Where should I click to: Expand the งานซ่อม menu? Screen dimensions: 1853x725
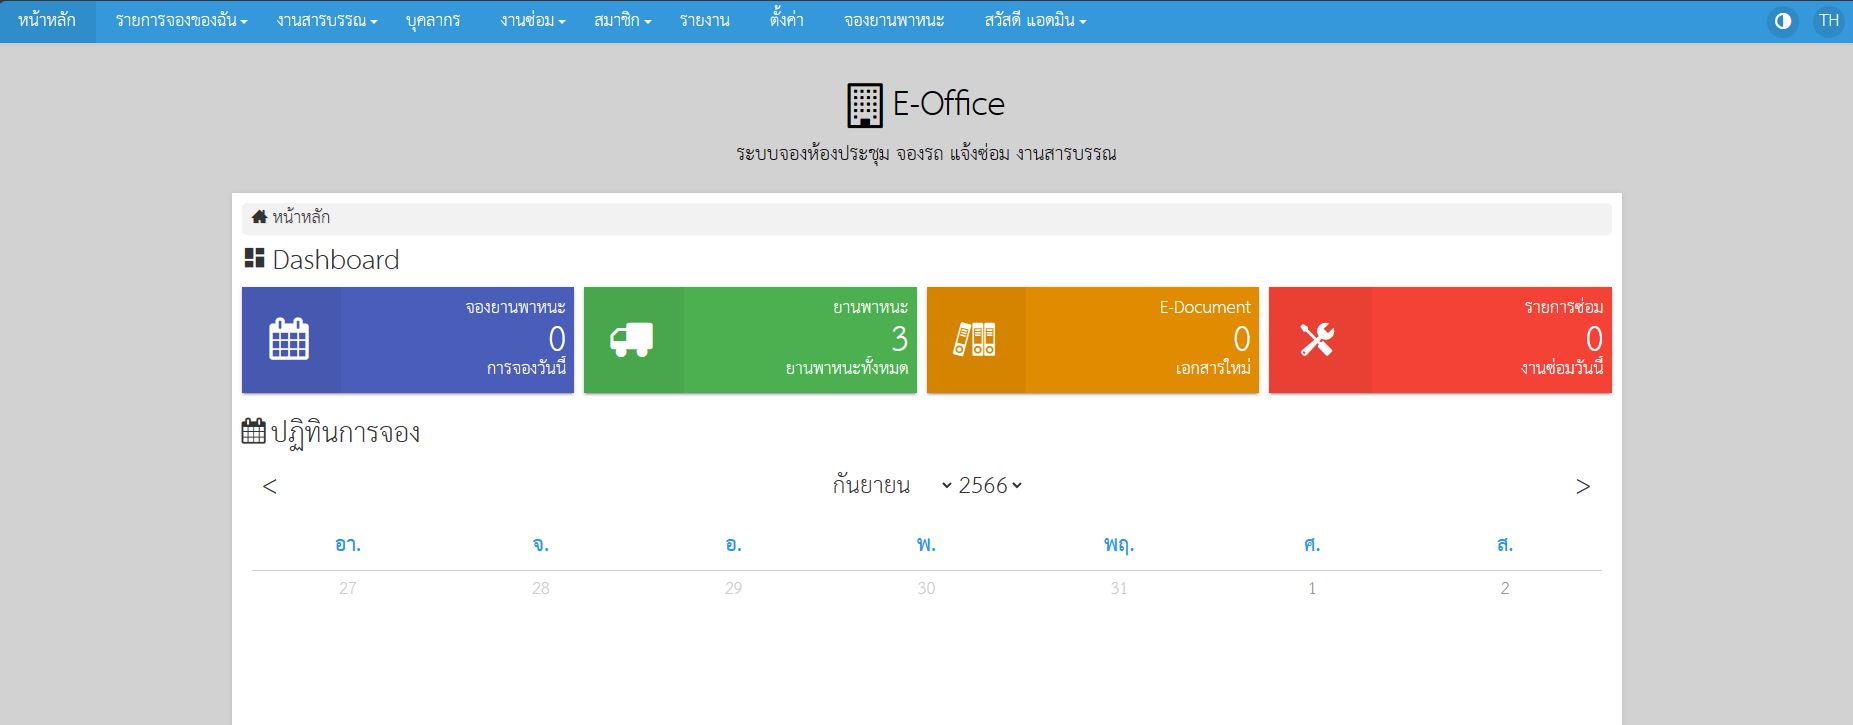click(x=533, y=21)
